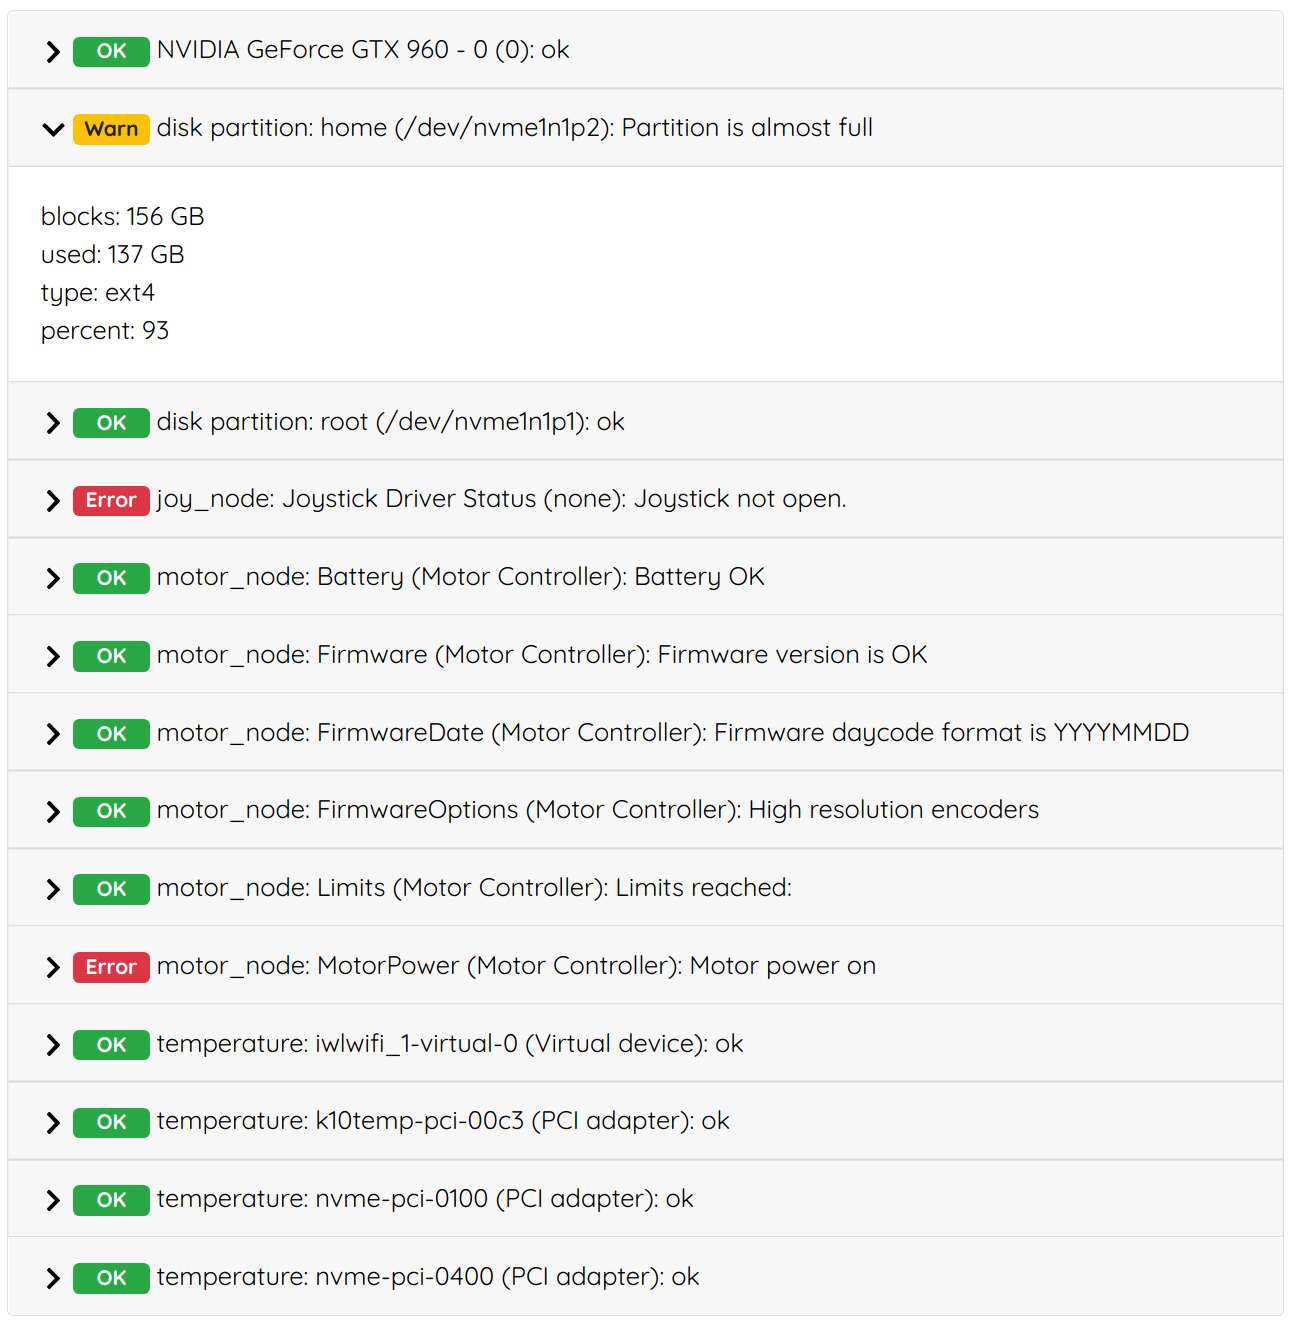This screenshot has height=1330, width=1295.
Task: Collapse the home partition warning details
Action: [52, 128]
